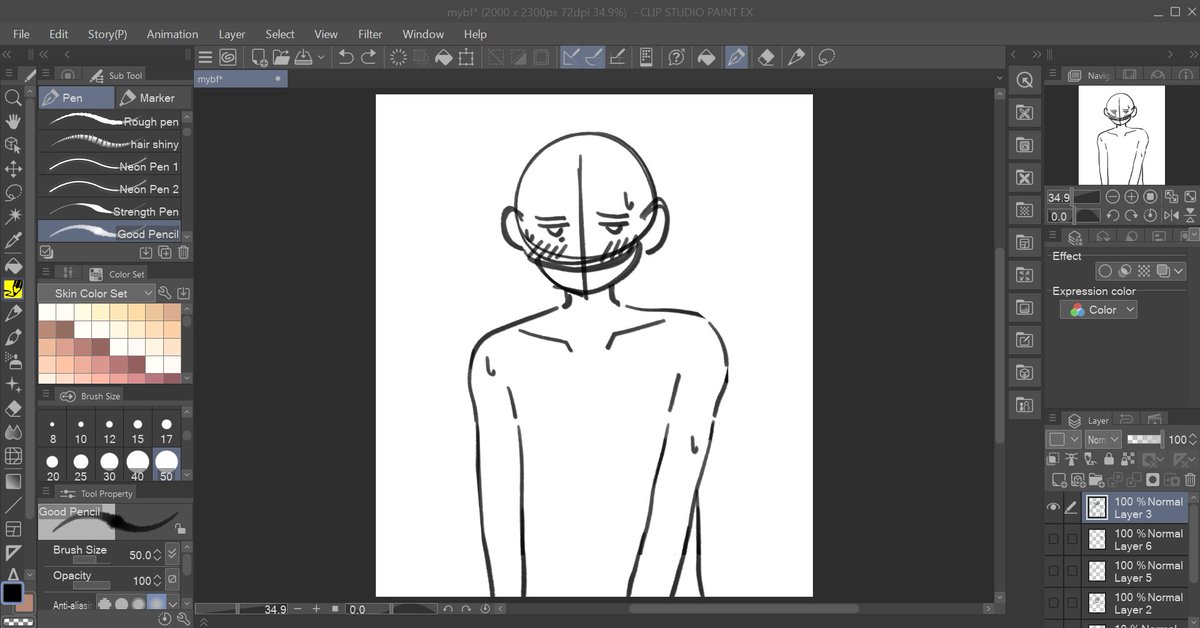Select the Lasso selection tool
This screenshot has height=628, width=1200.
14,192
